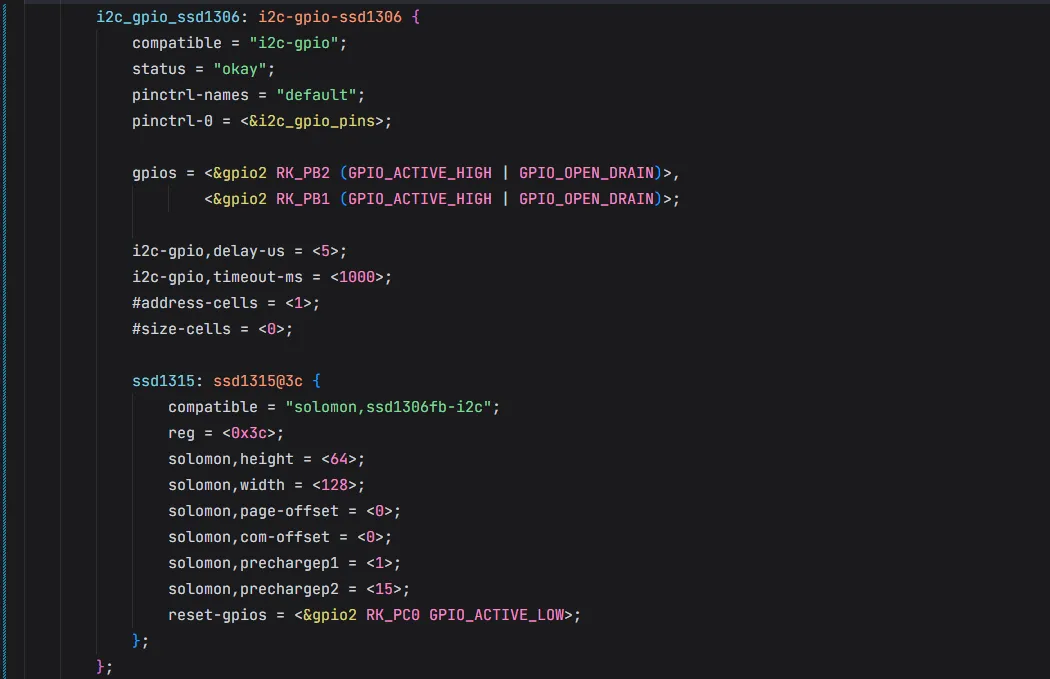Click the status property name

click(x=159, y=69)
